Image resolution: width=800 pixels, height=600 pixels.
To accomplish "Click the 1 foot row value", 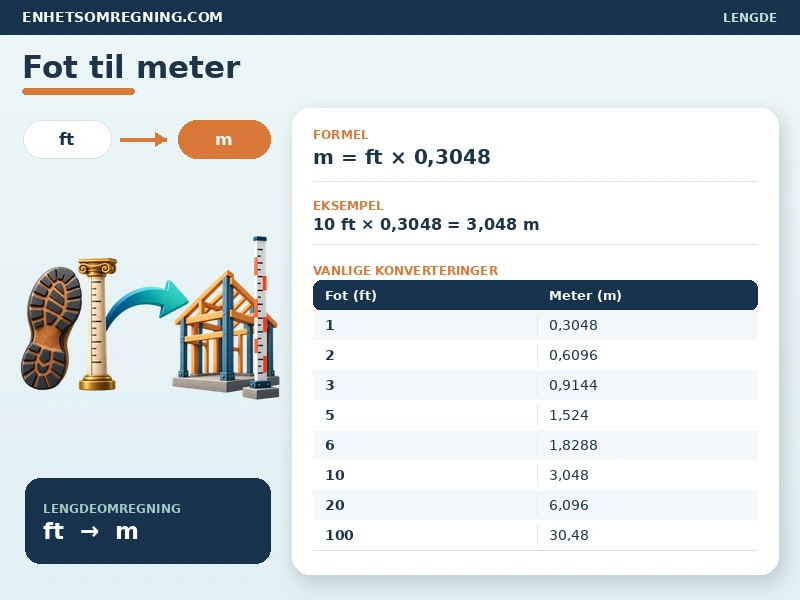I will (330, 325).
